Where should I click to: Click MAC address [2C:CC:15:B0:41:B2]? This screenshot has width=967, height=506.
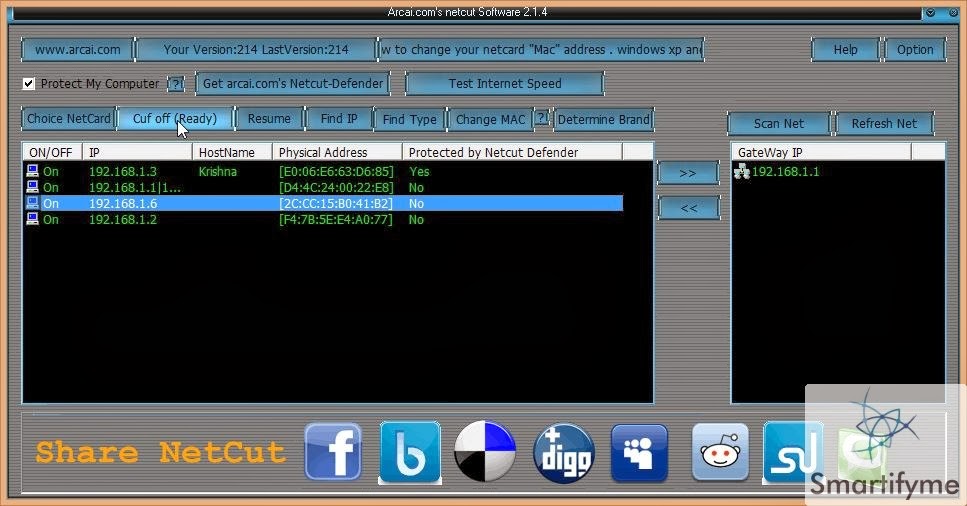click(x=335, y=204)
